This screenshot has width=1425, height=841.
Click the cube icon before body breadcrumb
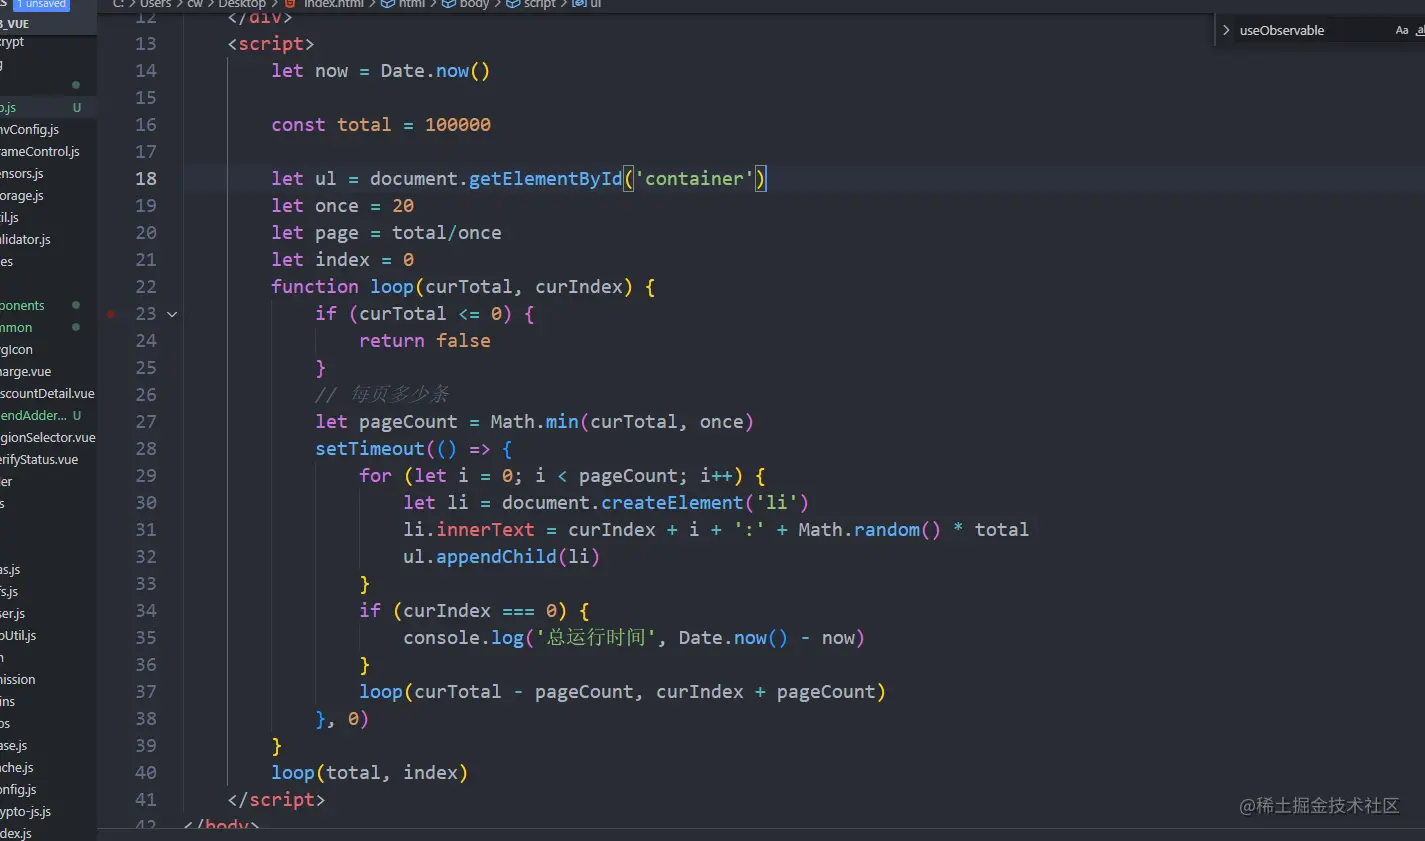pos(449,4)
